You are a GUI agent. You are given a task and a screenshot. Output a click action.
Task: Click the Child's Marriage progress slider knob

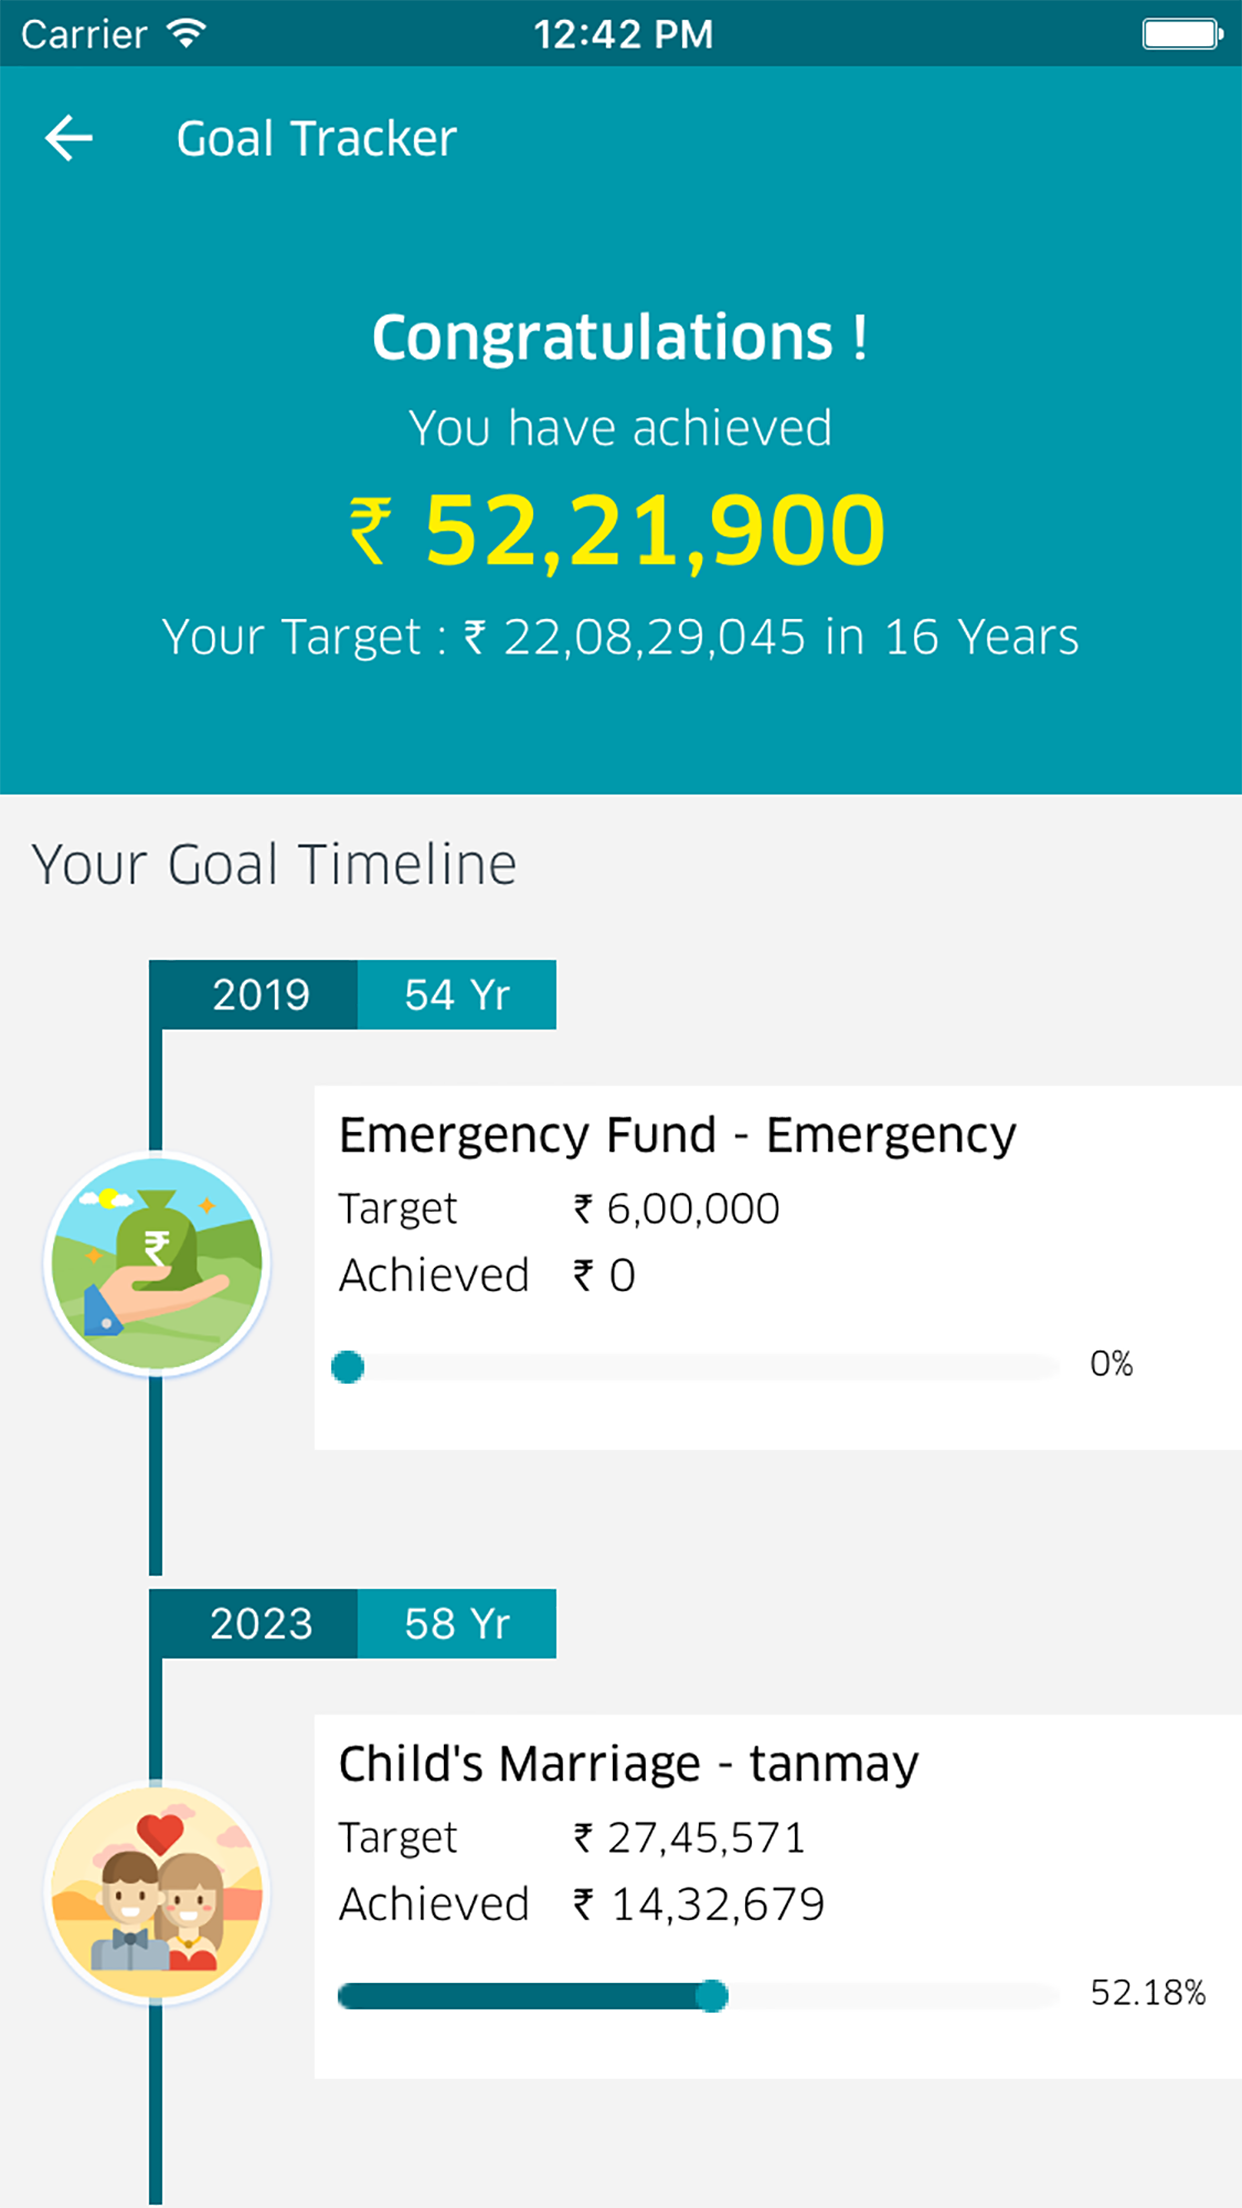tap(711, 1996)
